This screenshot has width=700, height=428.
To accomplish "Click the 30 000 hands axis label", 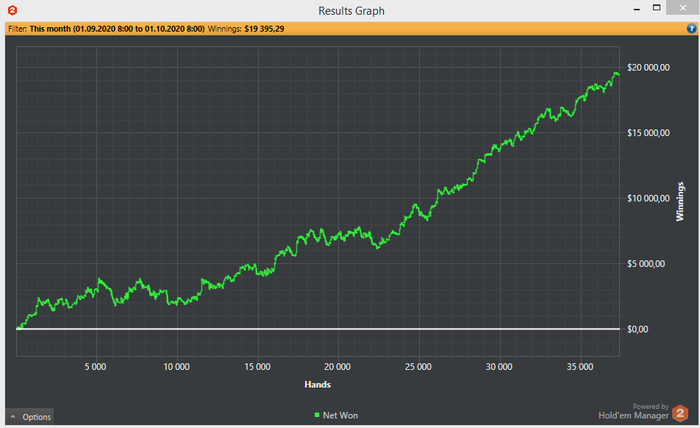I will click(499, 367).
